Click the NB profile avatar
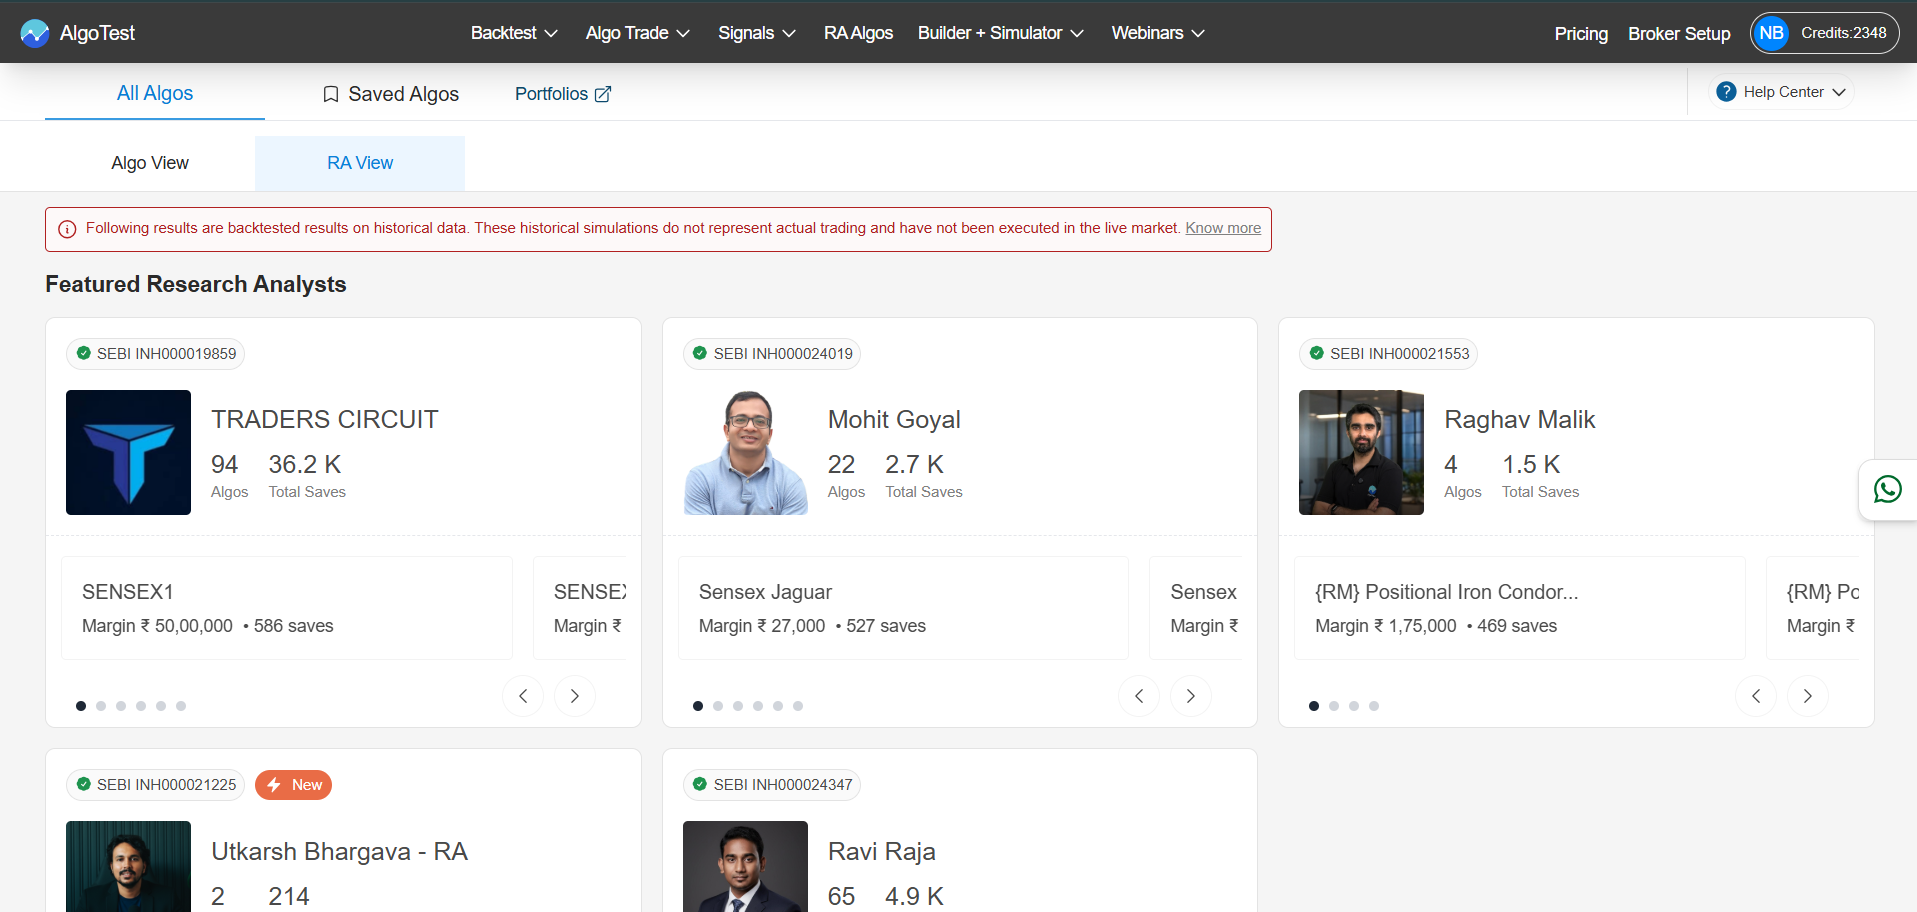 click(1771, 33)
